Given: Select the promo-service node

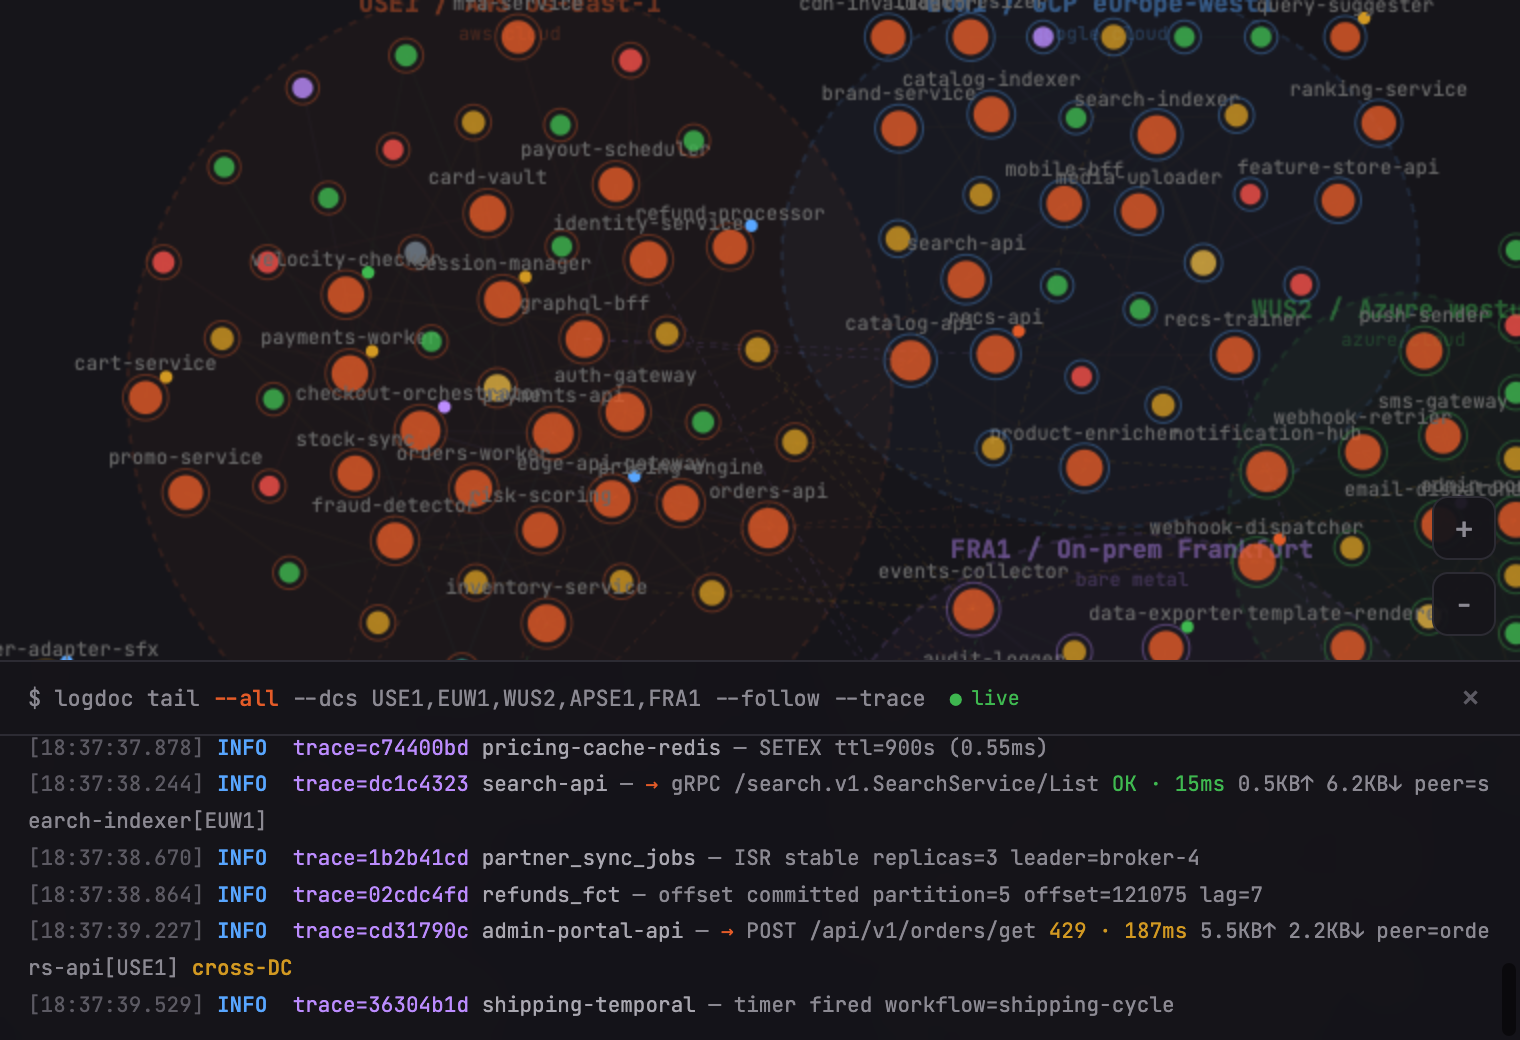Looking at the screenshot, I should tap(185, 492).
